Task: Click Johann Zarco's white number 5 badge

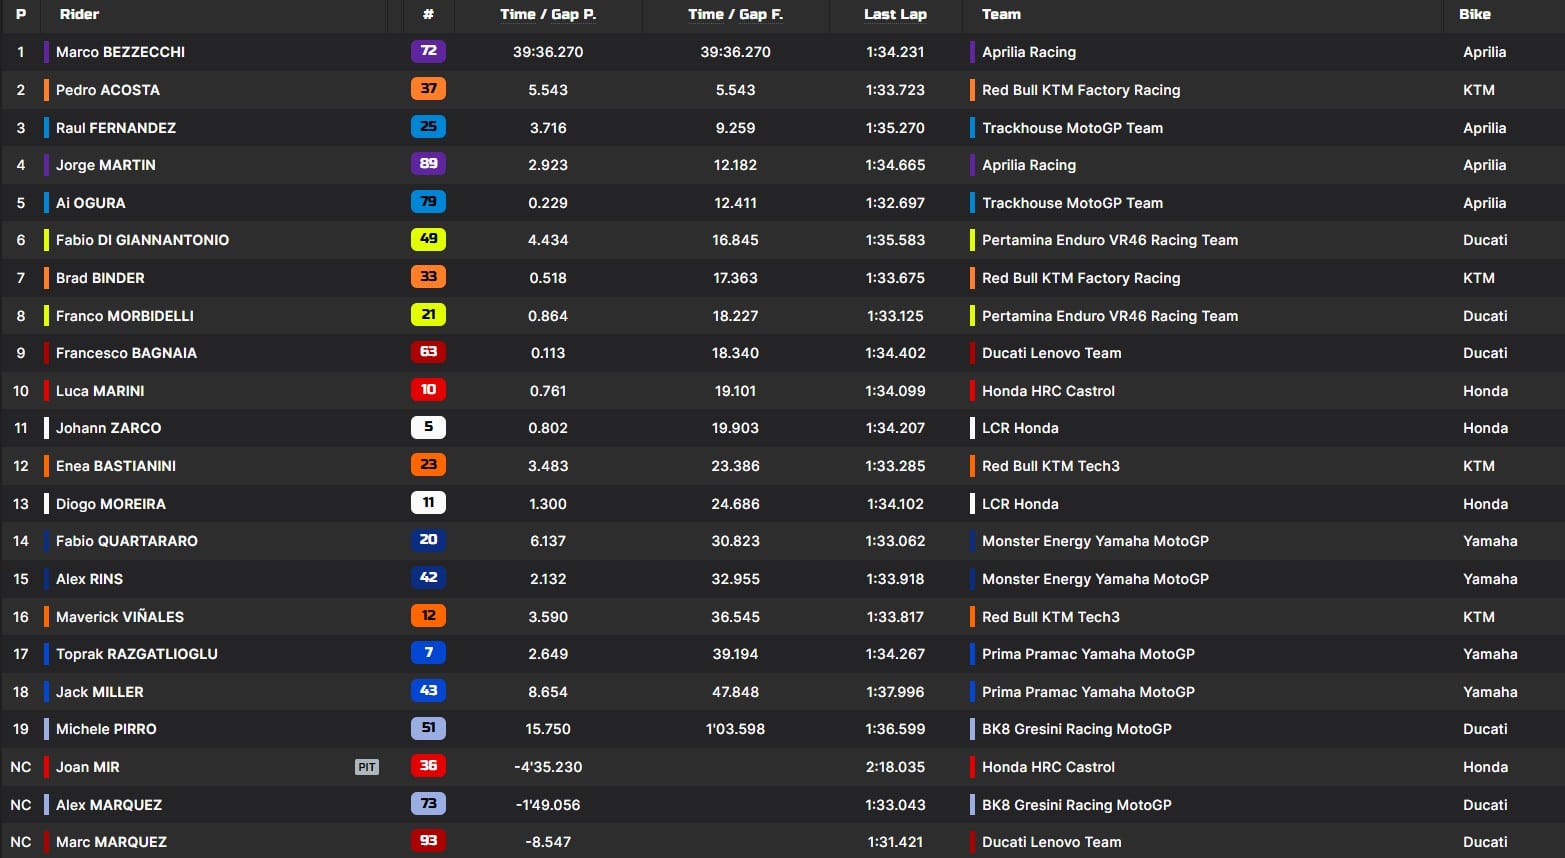Action: (x=428, y=427)
